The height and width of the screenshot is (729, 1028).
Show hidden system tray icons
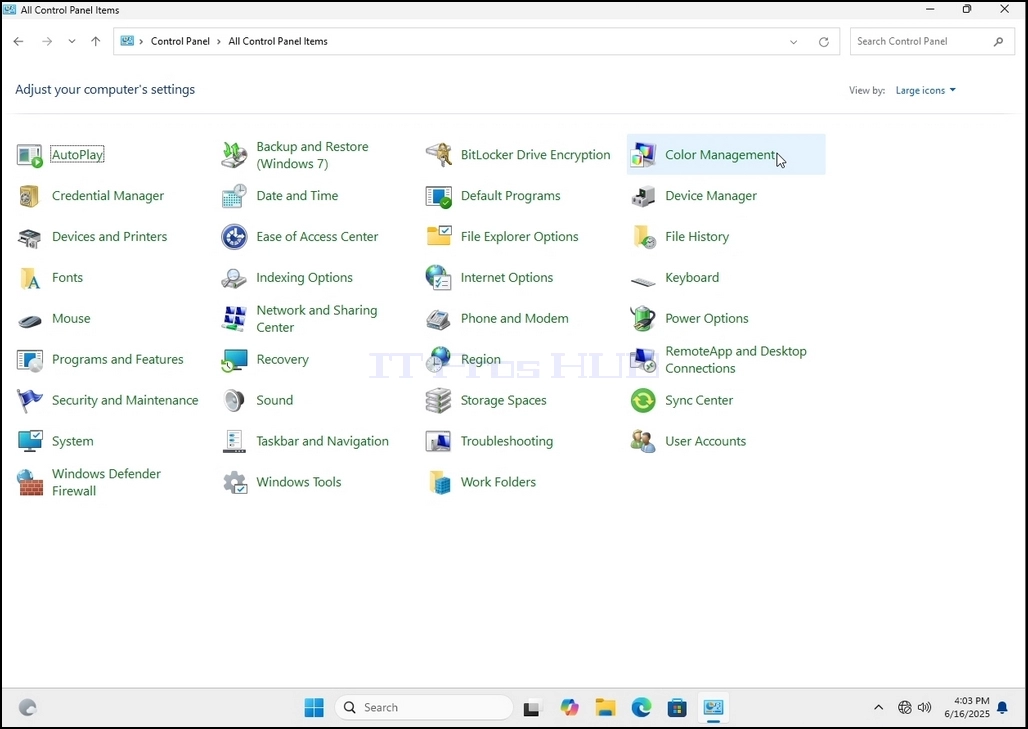(x=879, y=707)
